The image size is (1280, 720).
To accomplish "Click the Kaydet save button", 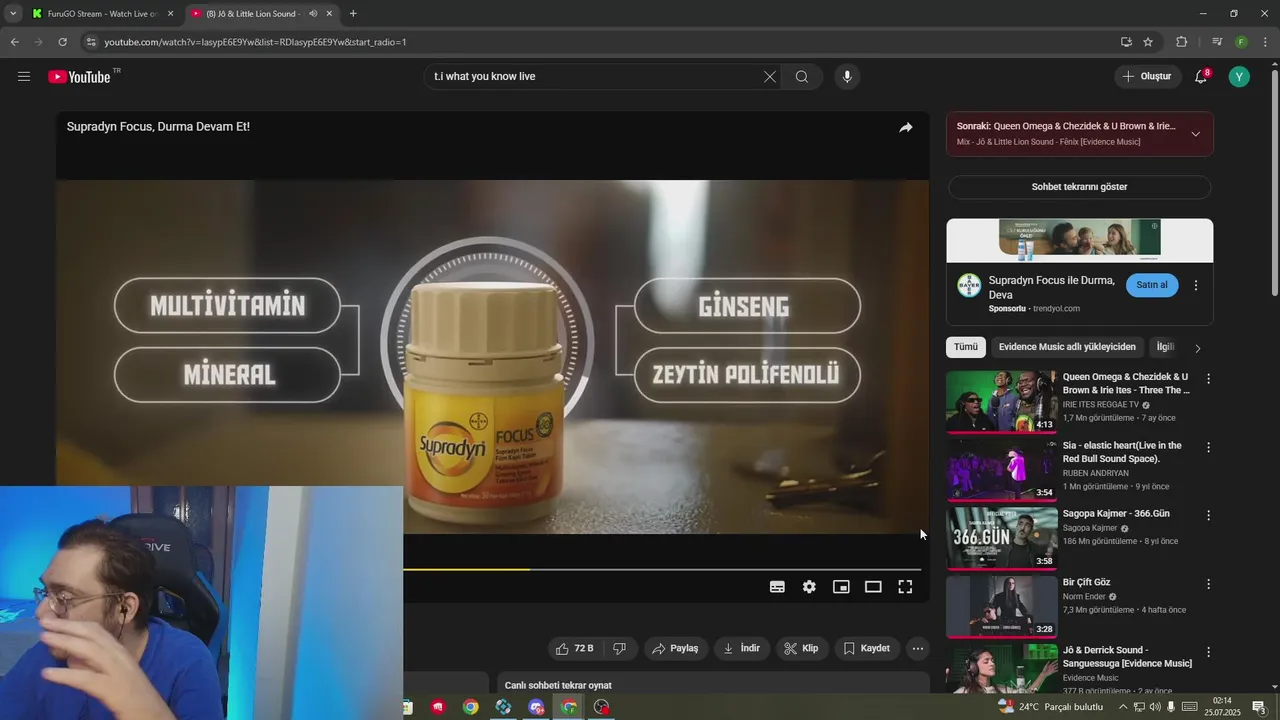I will point(866,648).
